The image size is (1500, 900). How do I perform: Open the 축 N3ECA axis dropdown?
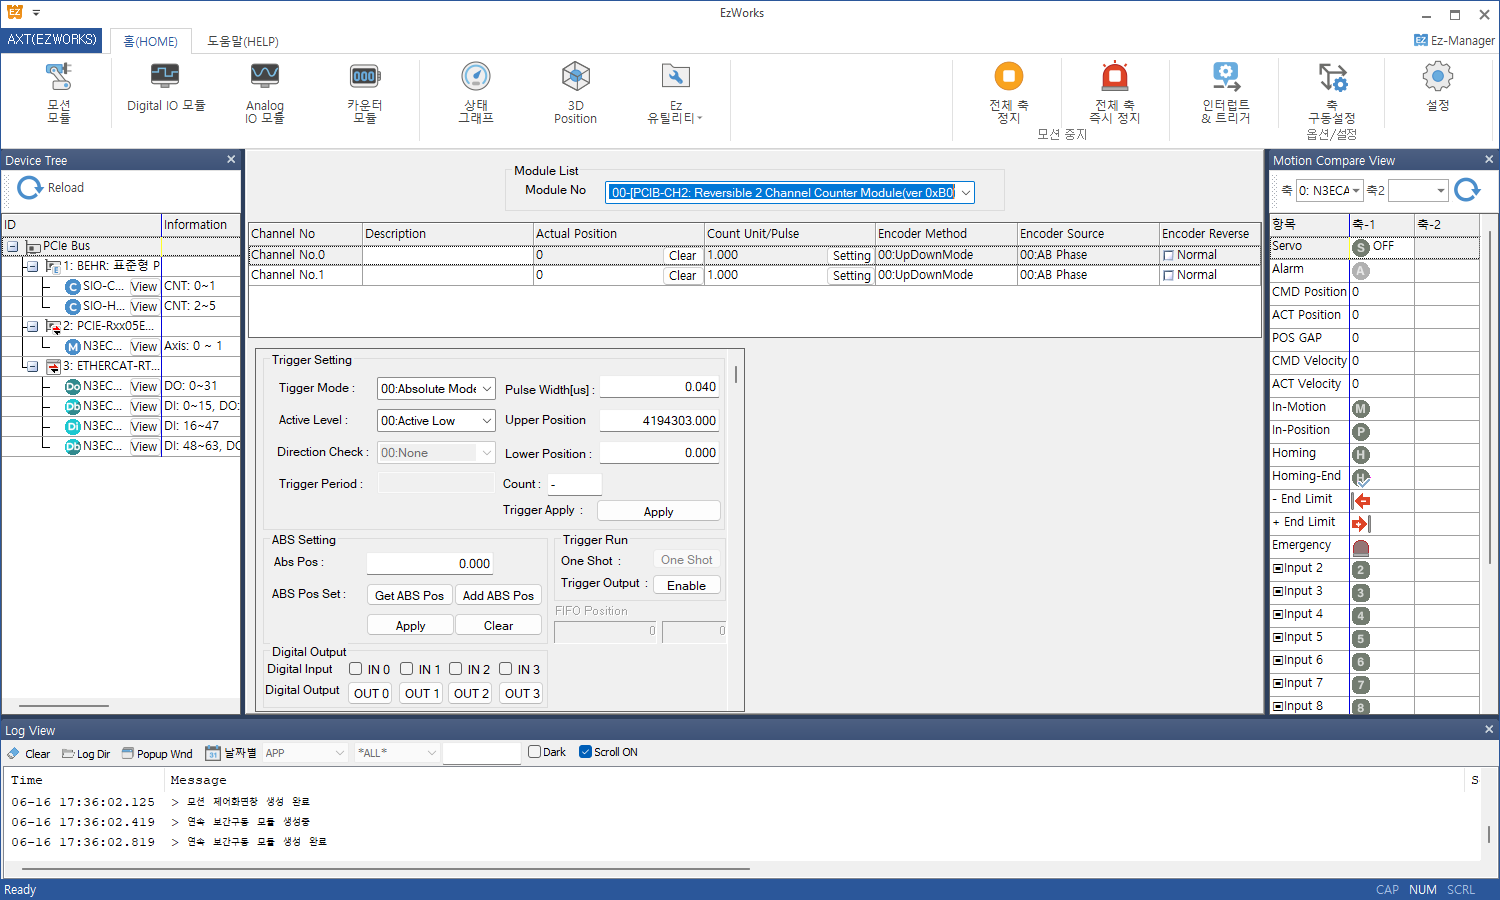coord(1356,191)
